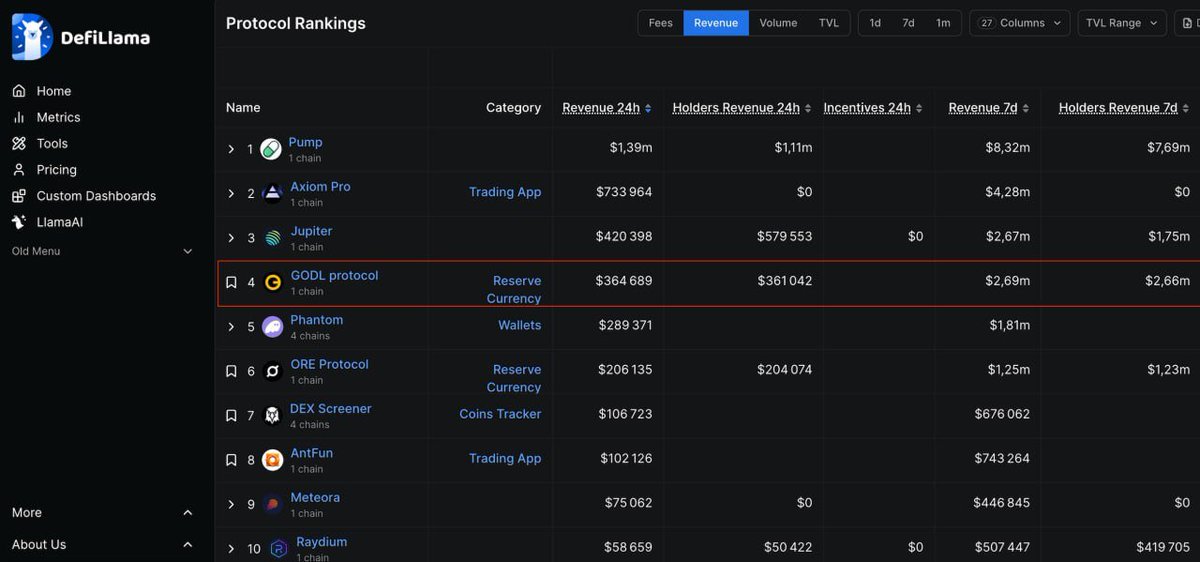This screenshot has height=562, width=1200.
Task: Toggle the More section chevron
Action: [187, 513]
